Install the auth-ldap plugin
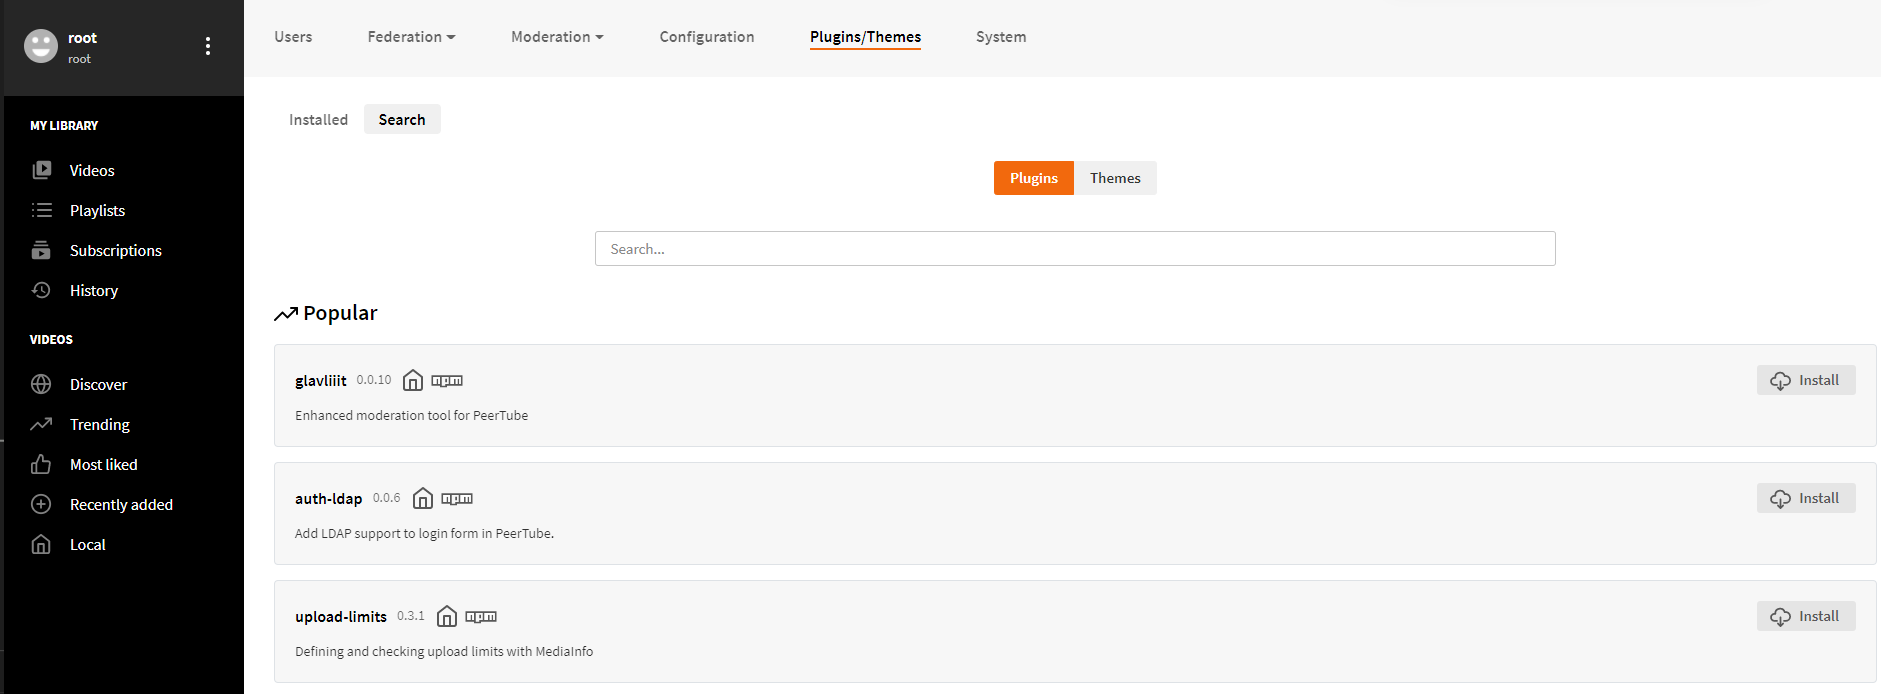 pyautogui.click(x=1806, y=498)
